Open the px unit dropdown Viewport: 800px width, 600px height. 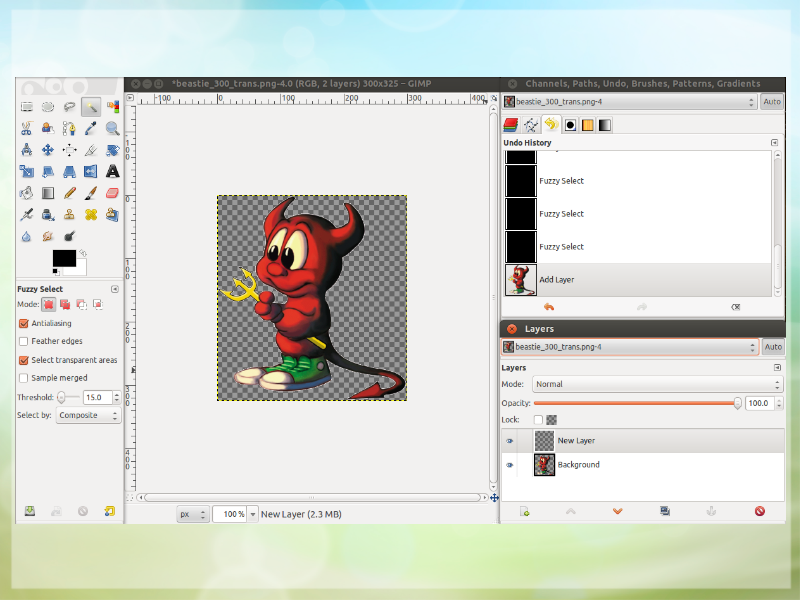pyautogui.click(x=192, y=514)
